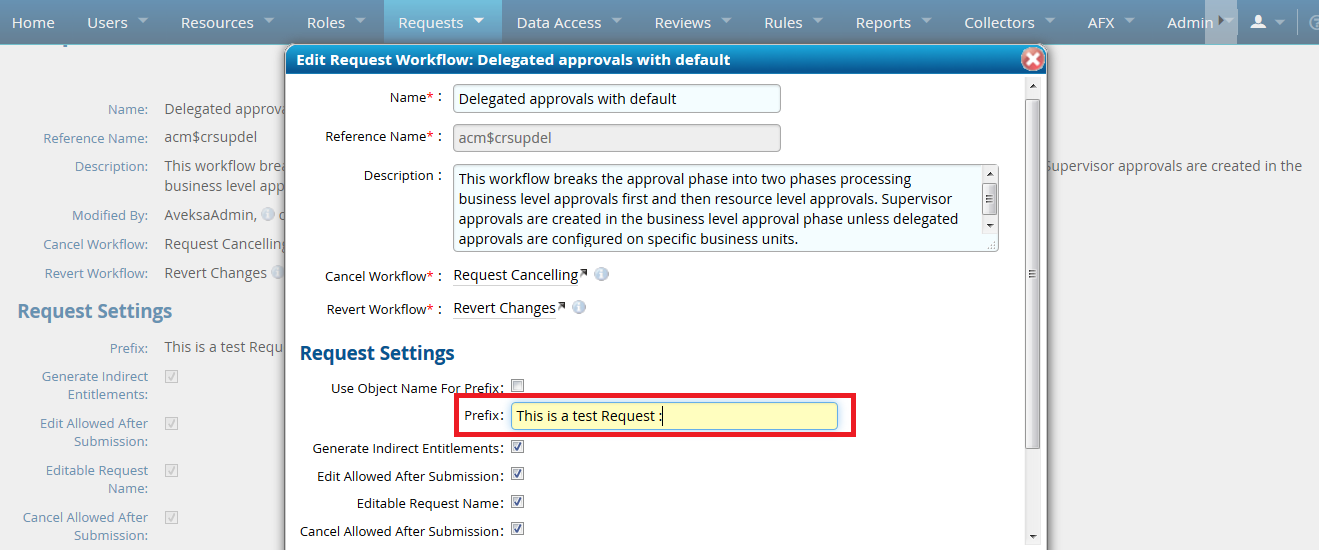Click dialog scrollbar down arrow
The height and width of the screenshot is (550, 1323).
pyautogui.click(x=1032, y=538)
